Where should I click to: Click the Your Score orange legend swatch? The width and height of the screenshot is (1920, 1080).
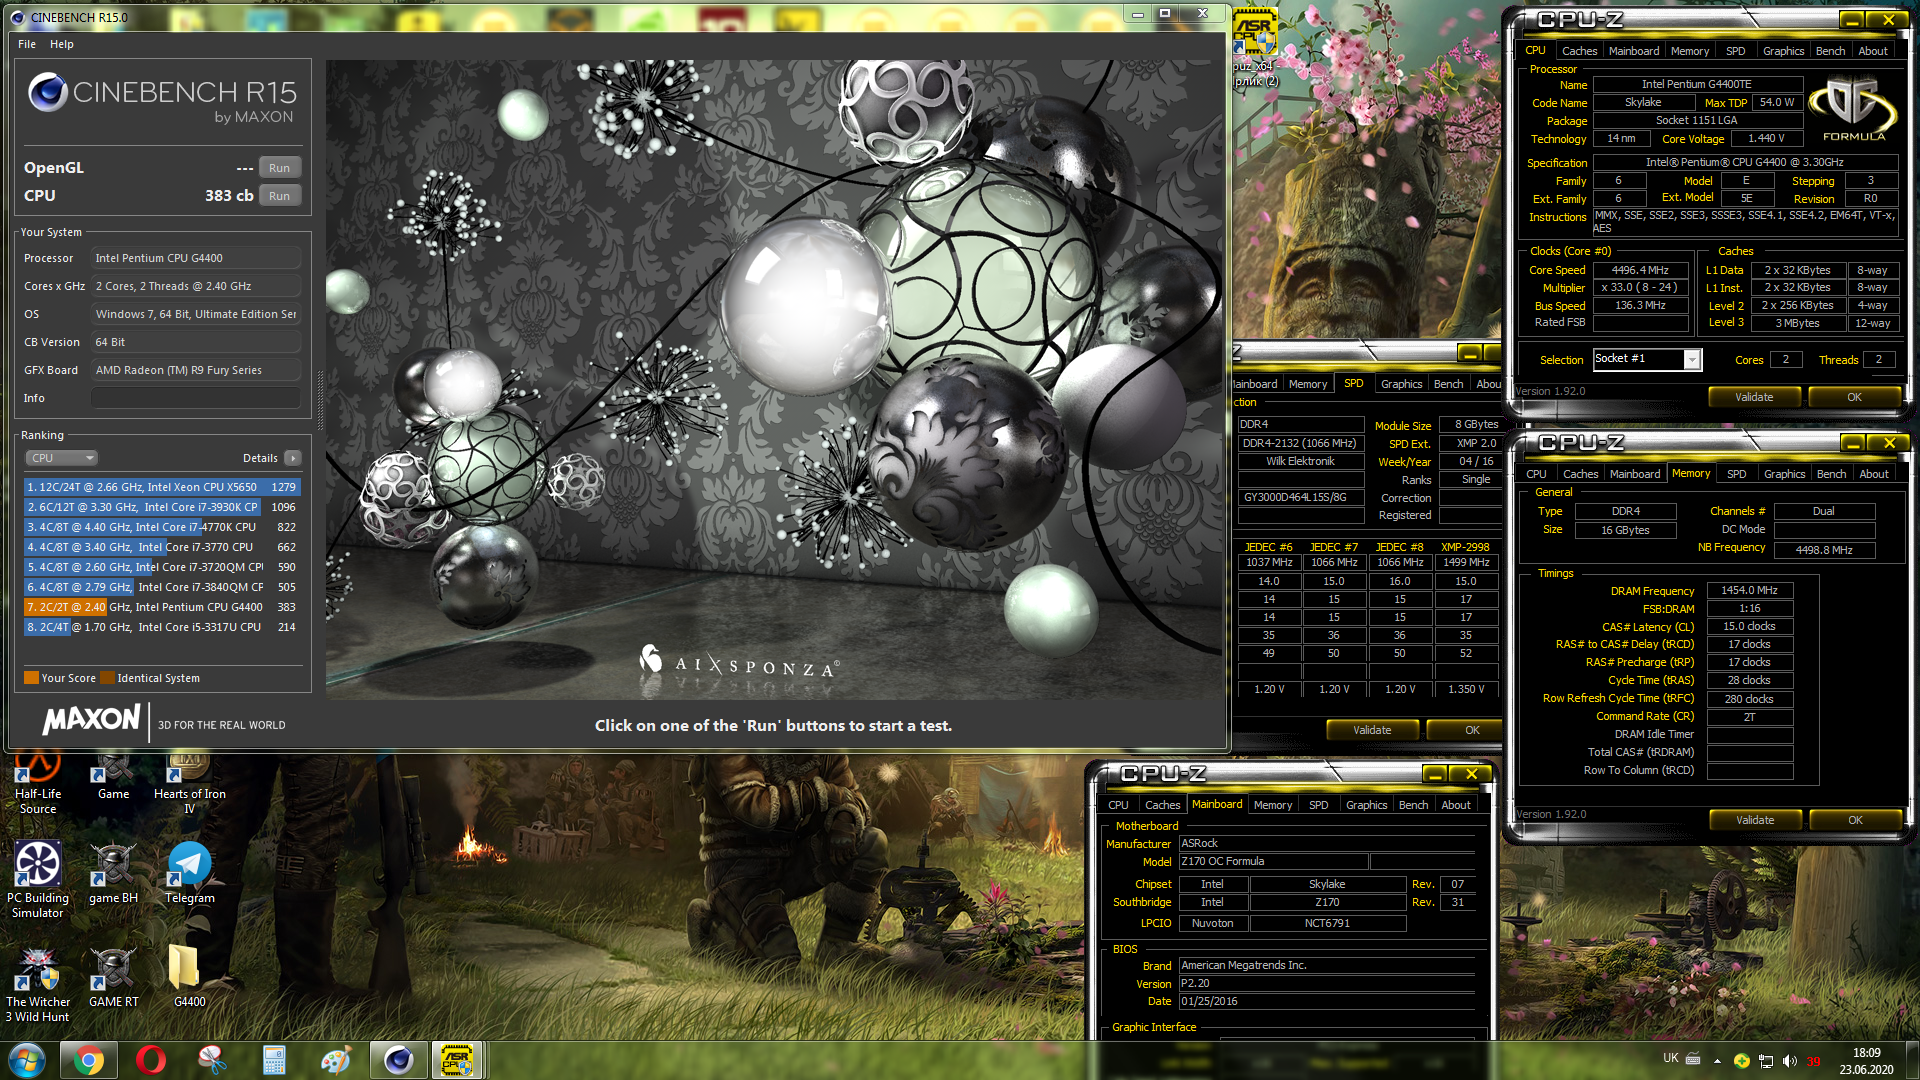(x=31, y=678)
